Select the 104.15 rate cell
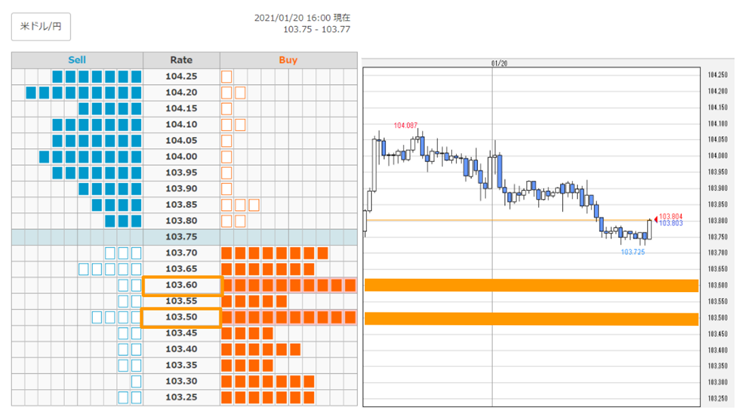This screenshot has height=416, width=740. 181,109
